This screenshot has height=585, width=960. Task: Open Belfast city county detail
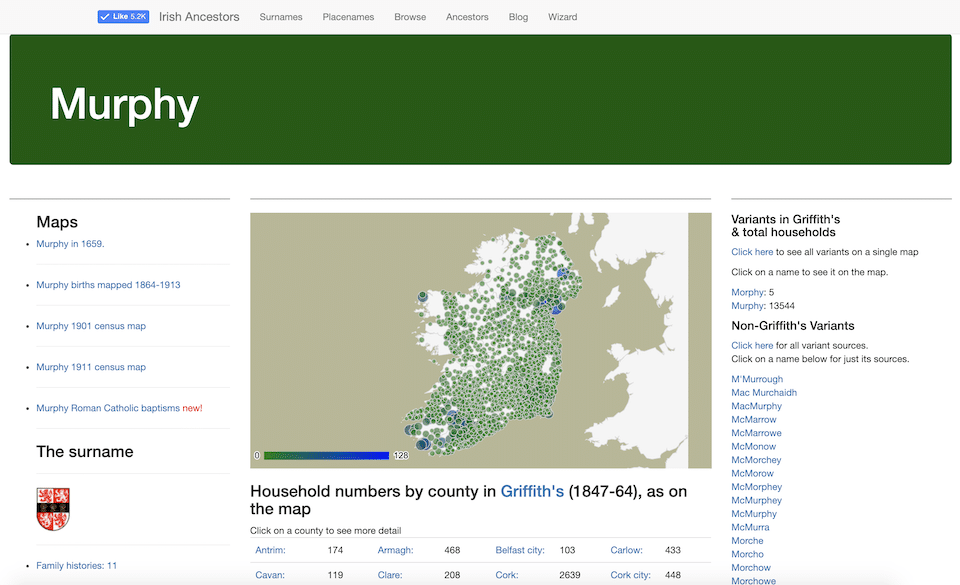point(520,550)
